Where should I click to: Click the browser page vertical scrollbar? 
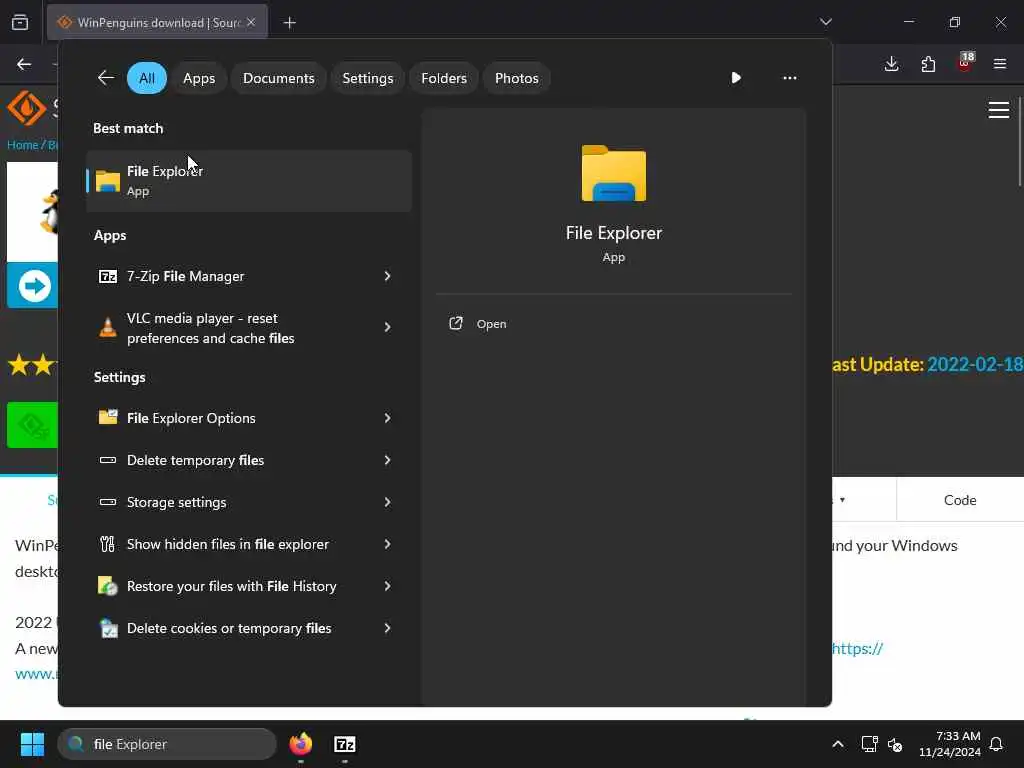pos(1019,142)
